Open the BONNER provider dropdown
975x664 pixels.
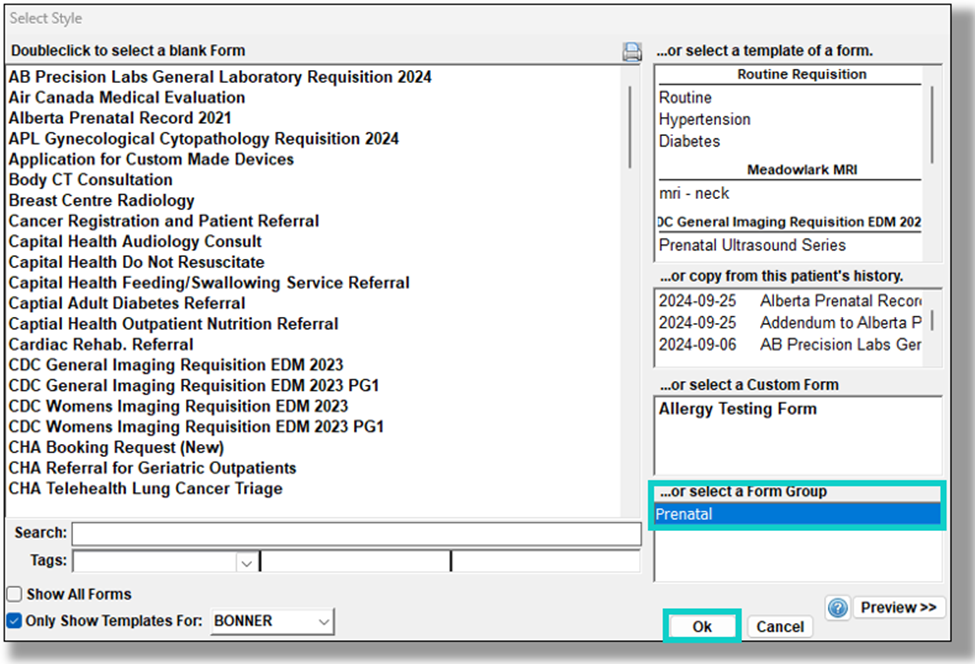point(272,621)
